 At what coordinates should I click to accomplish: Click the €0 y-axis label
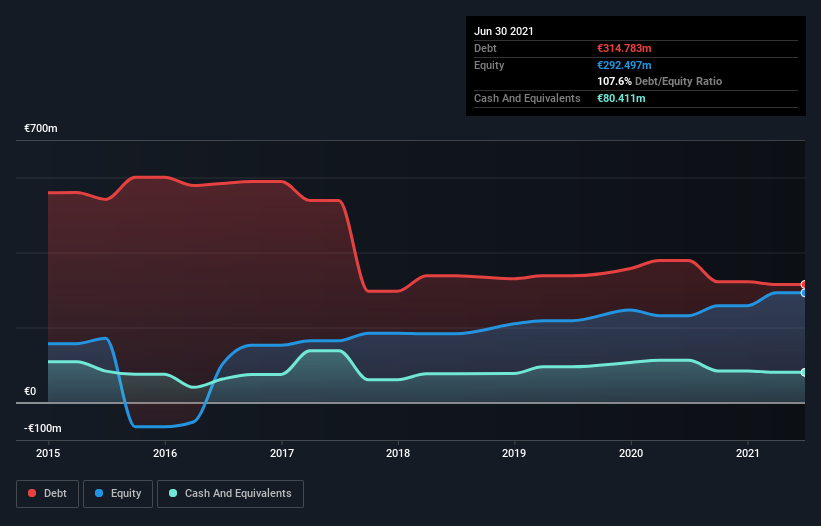pos(30,391)
